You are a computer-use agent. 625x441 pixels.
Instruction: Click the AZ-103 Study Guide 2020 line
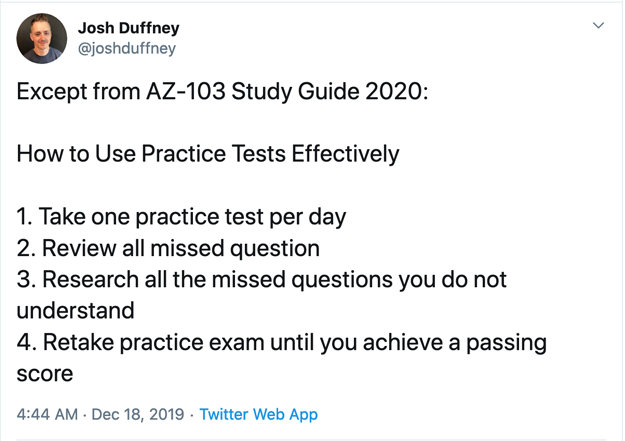(x=222, y=91)
